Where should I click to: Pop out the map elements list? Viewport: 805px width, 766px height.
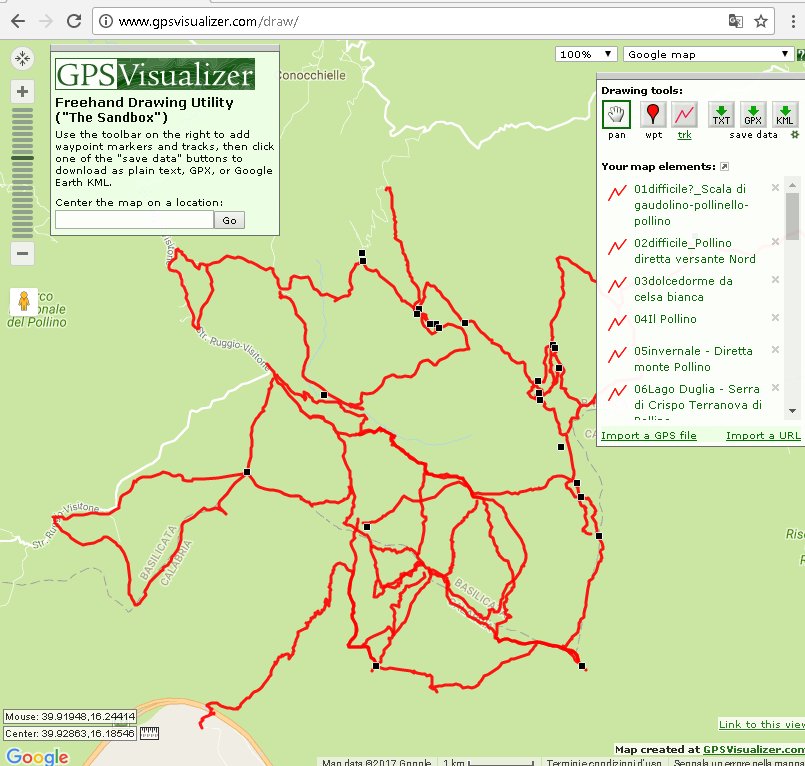[725, 166]
